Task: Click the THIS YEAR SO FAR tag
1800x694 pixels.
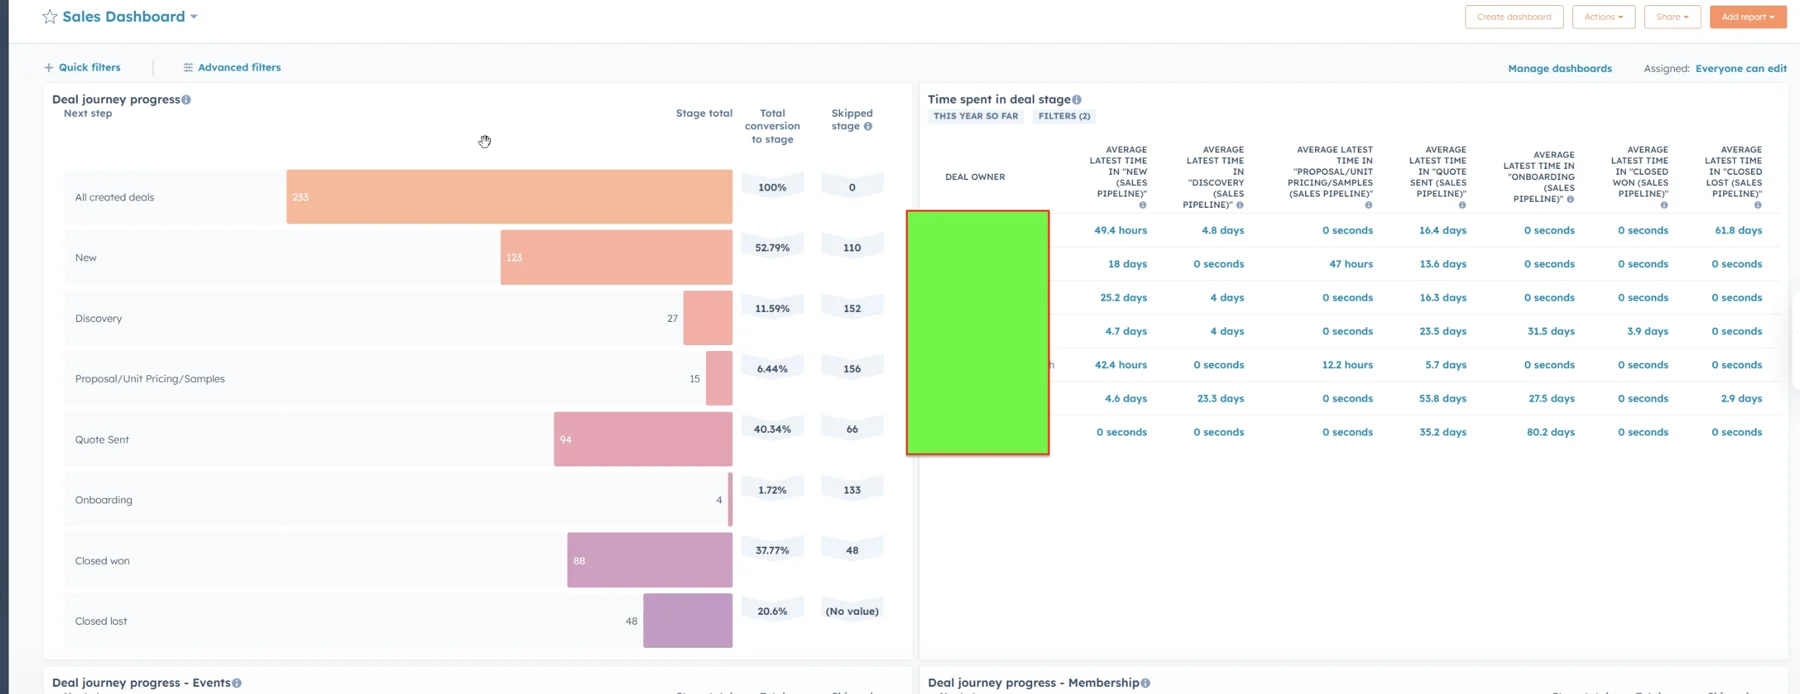Action: (976, 116)
